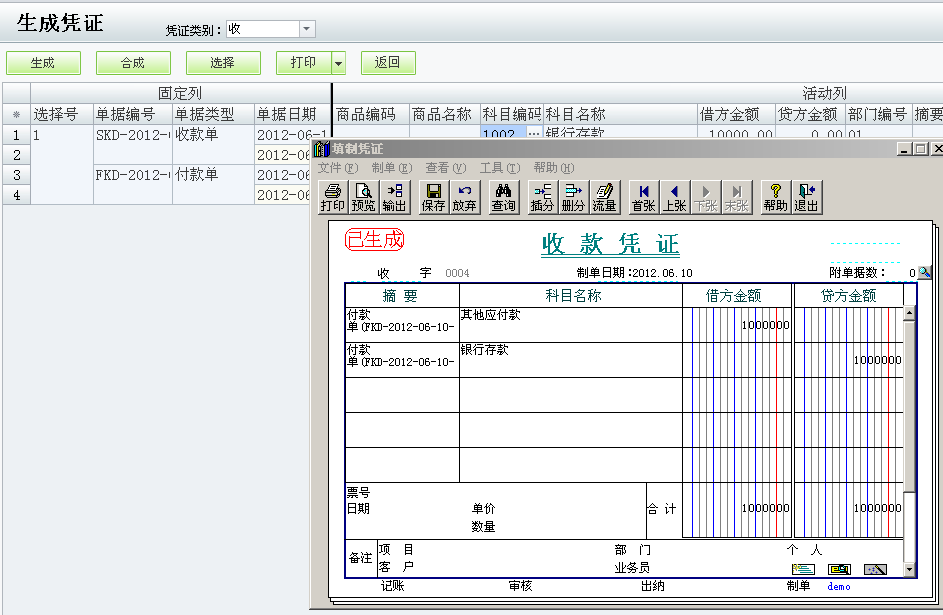
Task: Click the 选择号 column header
Action: coord(62,114)
